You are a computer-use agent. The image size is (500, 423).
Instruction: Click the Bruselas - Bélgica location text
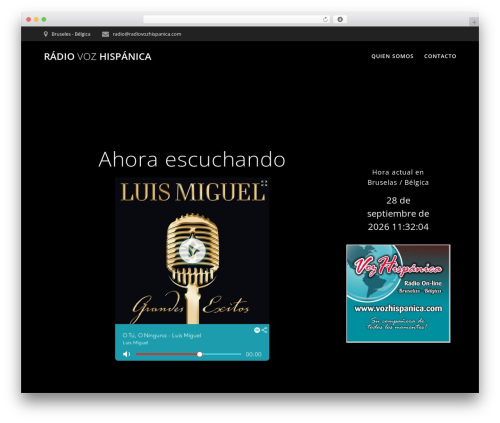pos(71,34)
